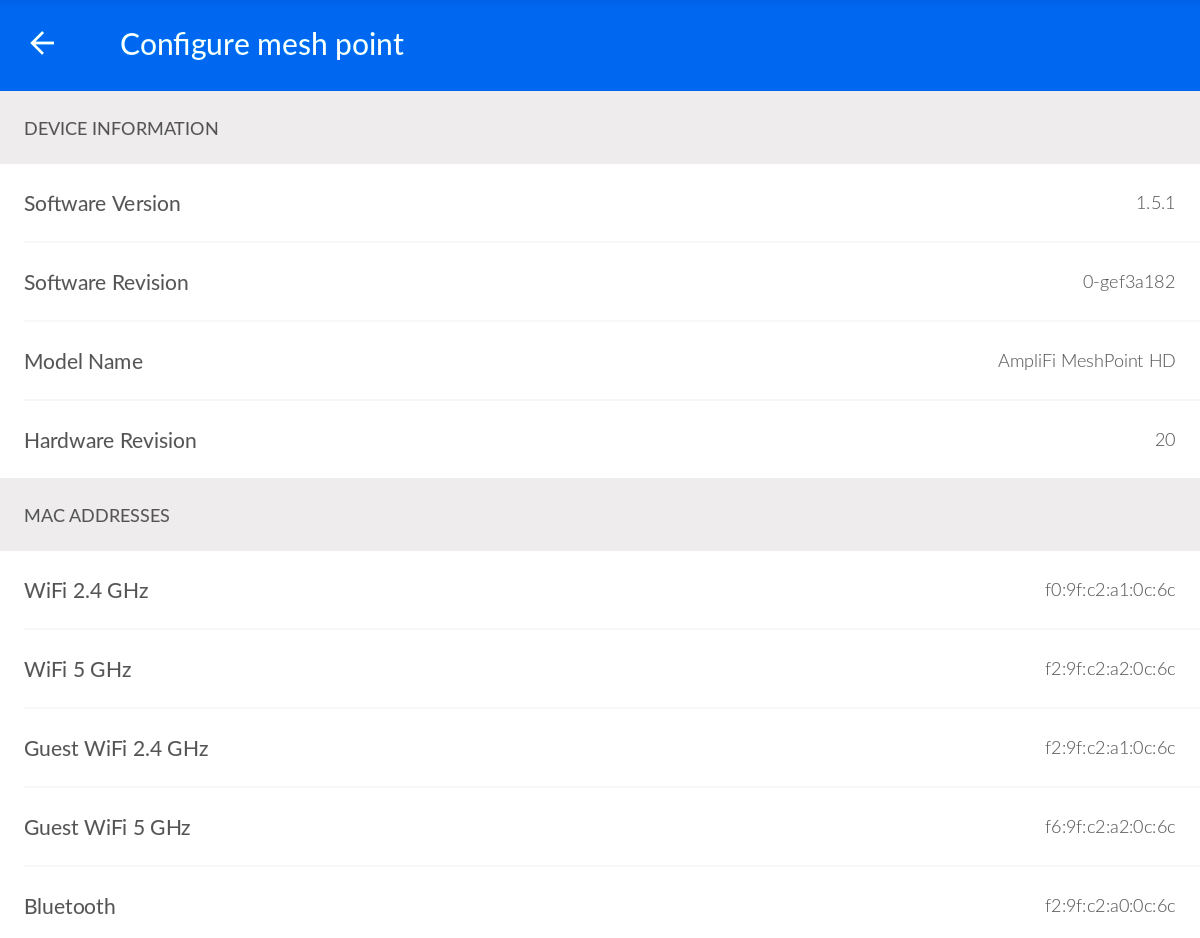Click the 1.5.1 version value
Viewport: 1200px width, 938px height.
[x=1154, y=203]
